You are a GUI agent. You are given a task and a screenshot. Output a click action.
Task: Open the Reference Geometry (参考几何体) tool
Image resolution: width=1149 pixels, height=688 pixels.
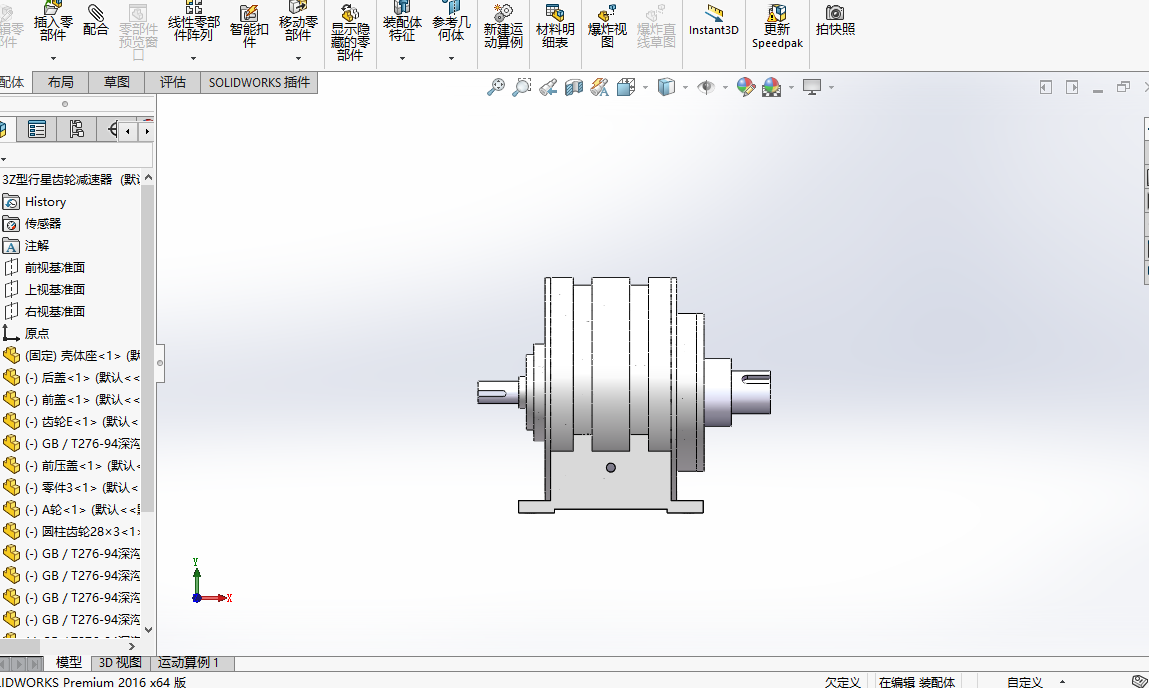(451, 21)
